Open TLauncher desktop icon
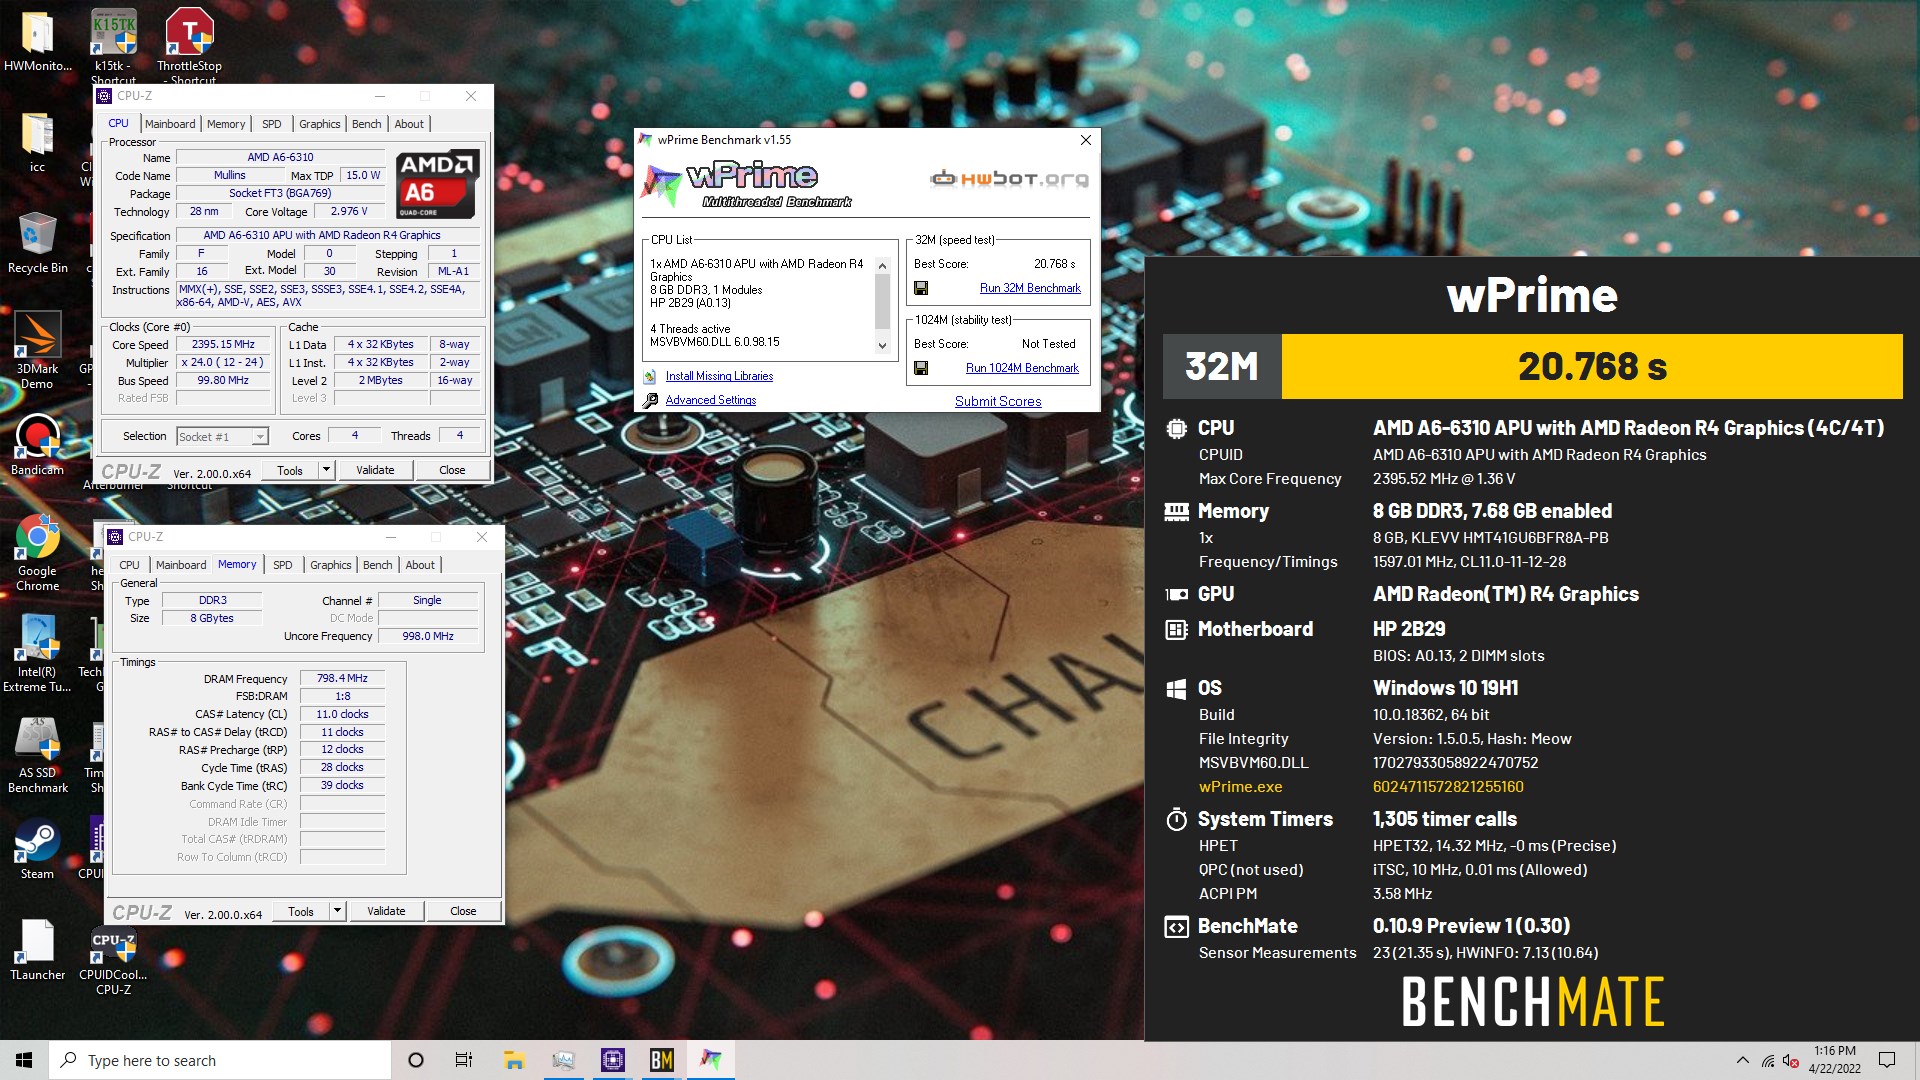 pos(37,950)
